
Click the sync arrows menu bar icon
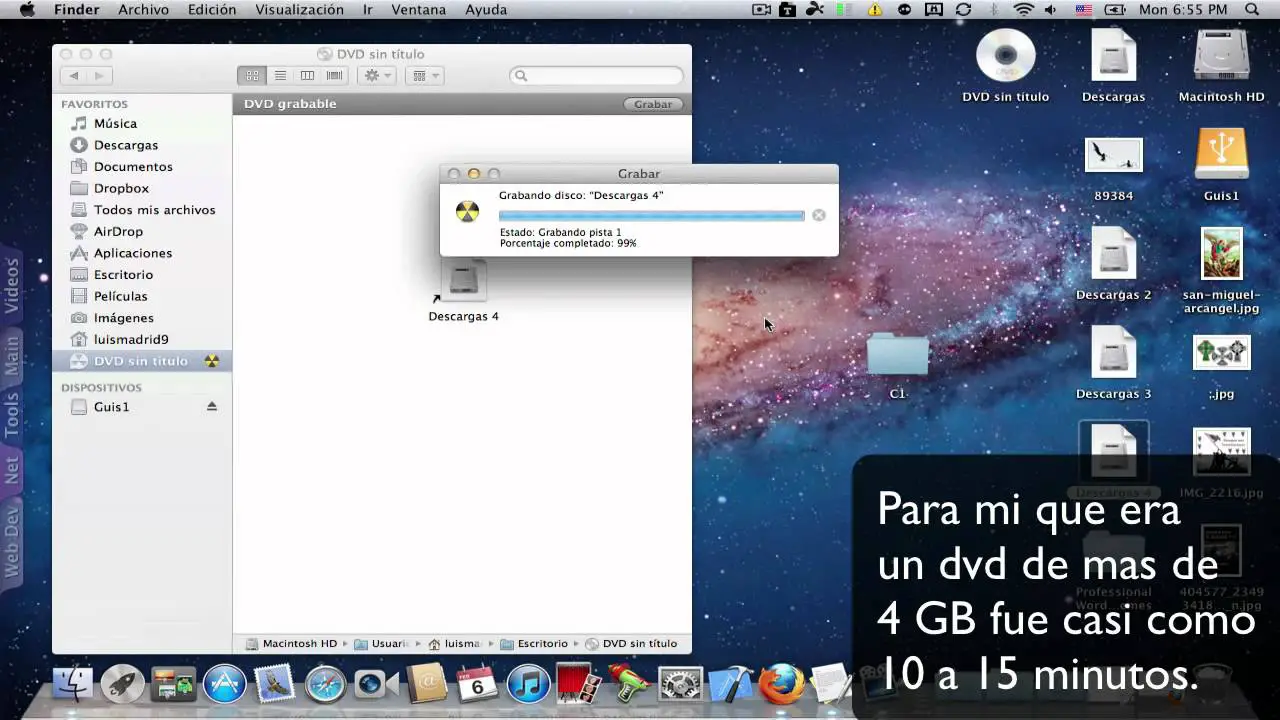[963, 10]
